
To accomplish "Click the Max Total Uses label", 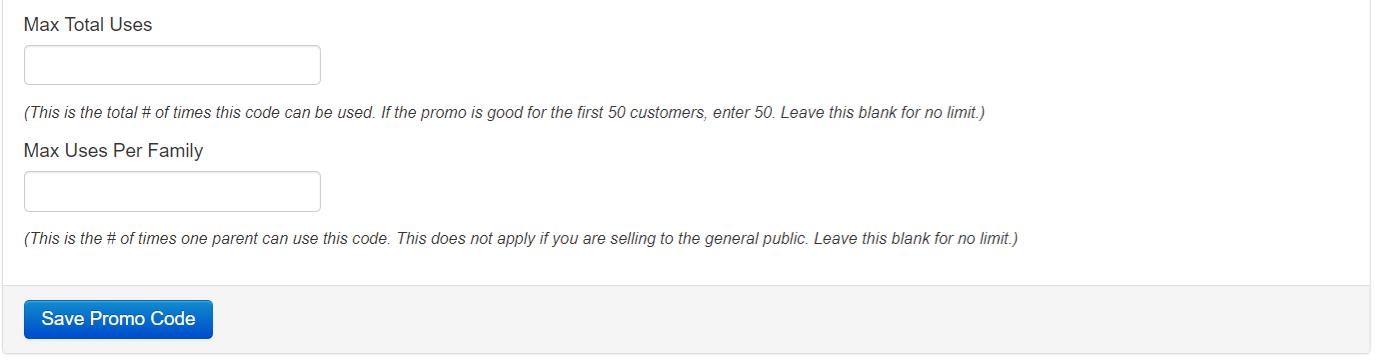I will click(x=88, y=25).
